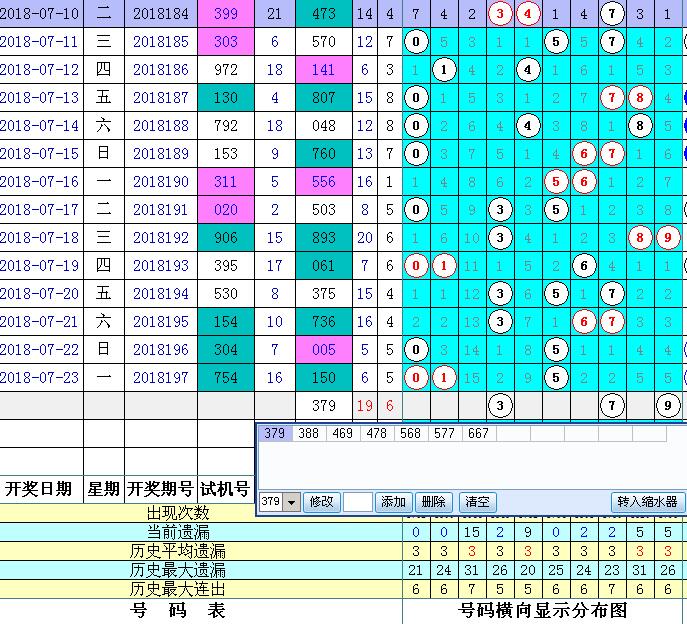Click the 379 cell in the prediction row
687x624 pixels.
pyautogui.click(x=324, y=406)
